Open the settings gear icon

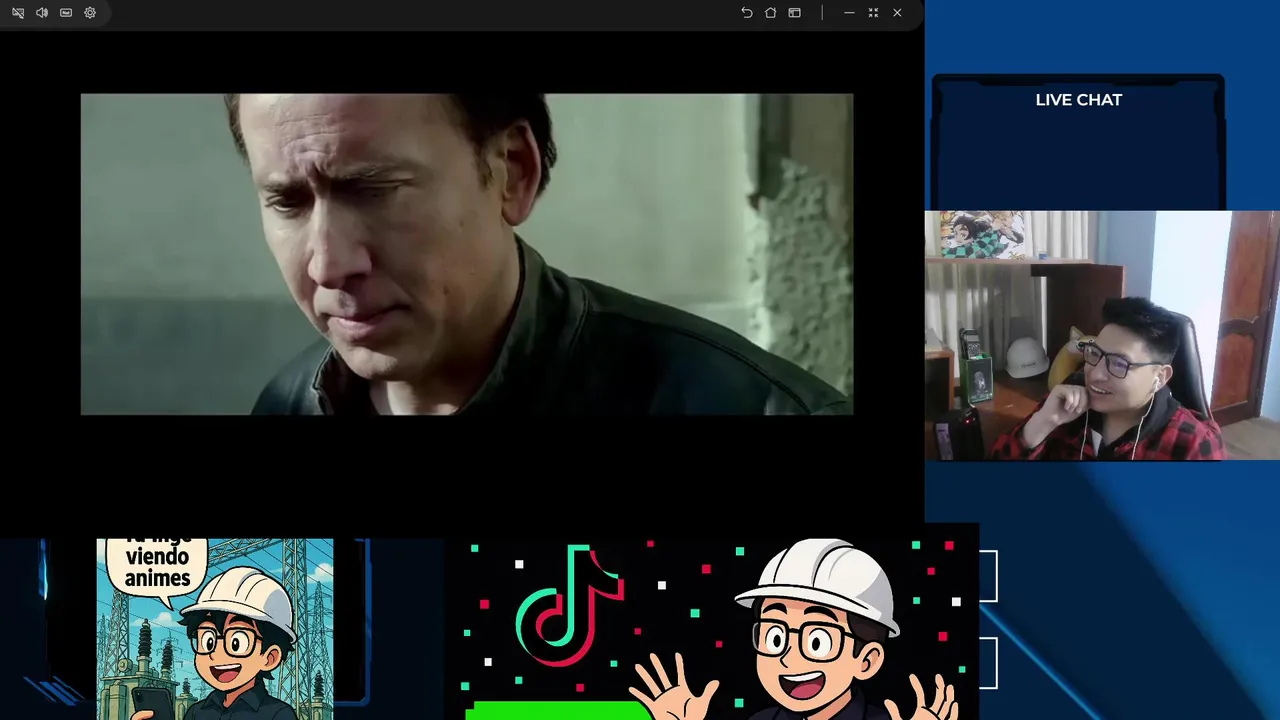click(90, 13)
